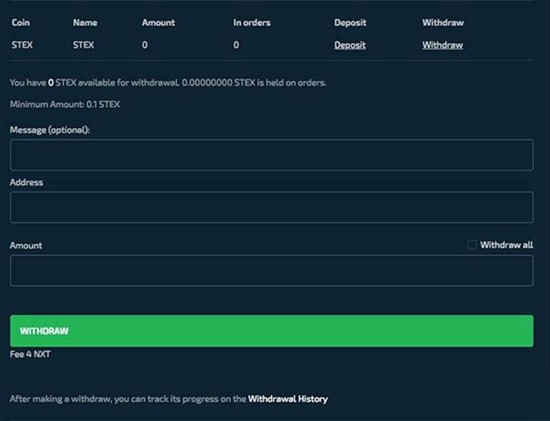The width and height of the screenshot is (550, 421).
Task: Click the Withdraw all label text
Action: click(507, 245)
